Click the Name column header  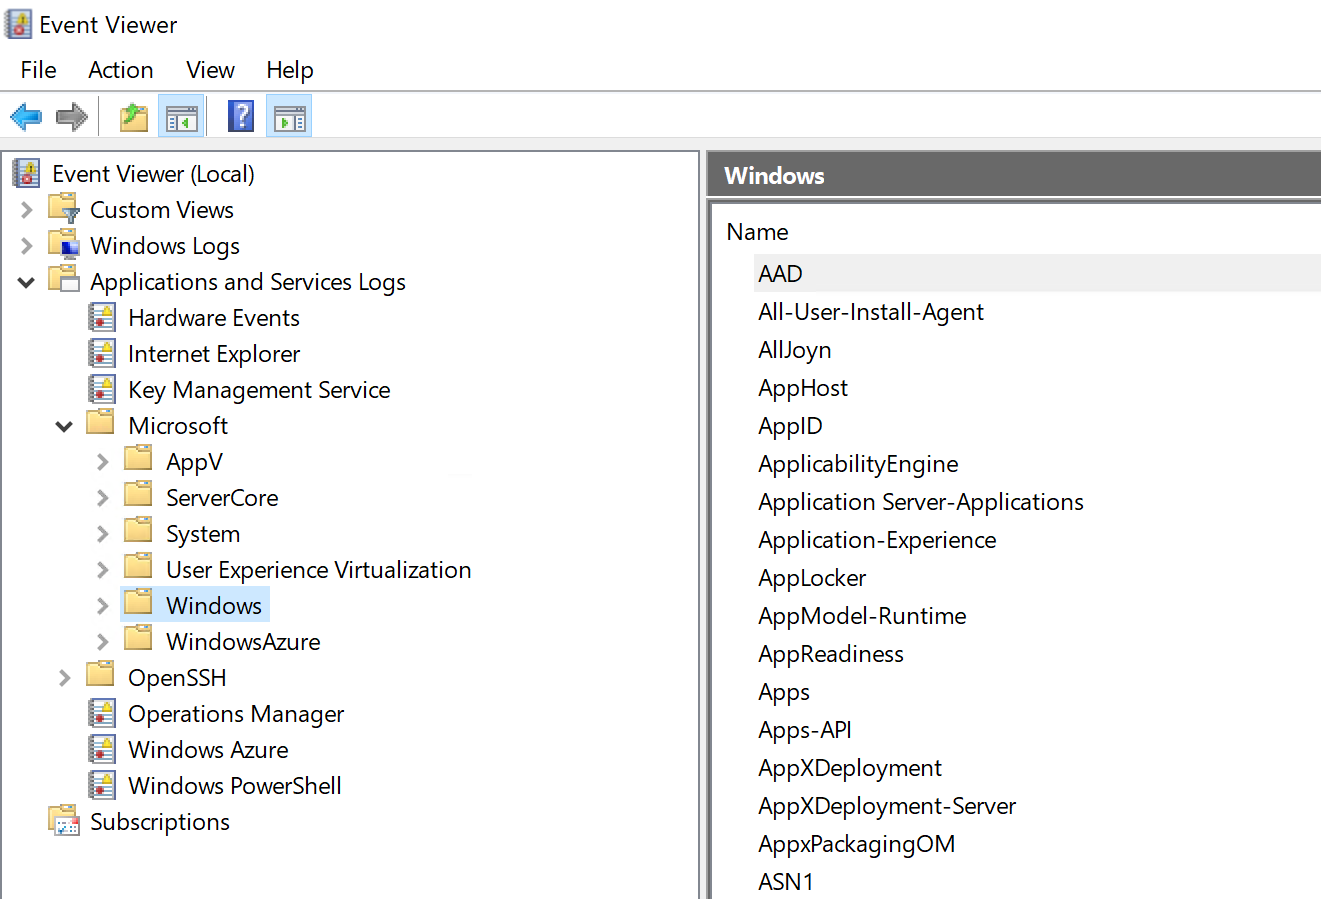(x=757, y=232)
